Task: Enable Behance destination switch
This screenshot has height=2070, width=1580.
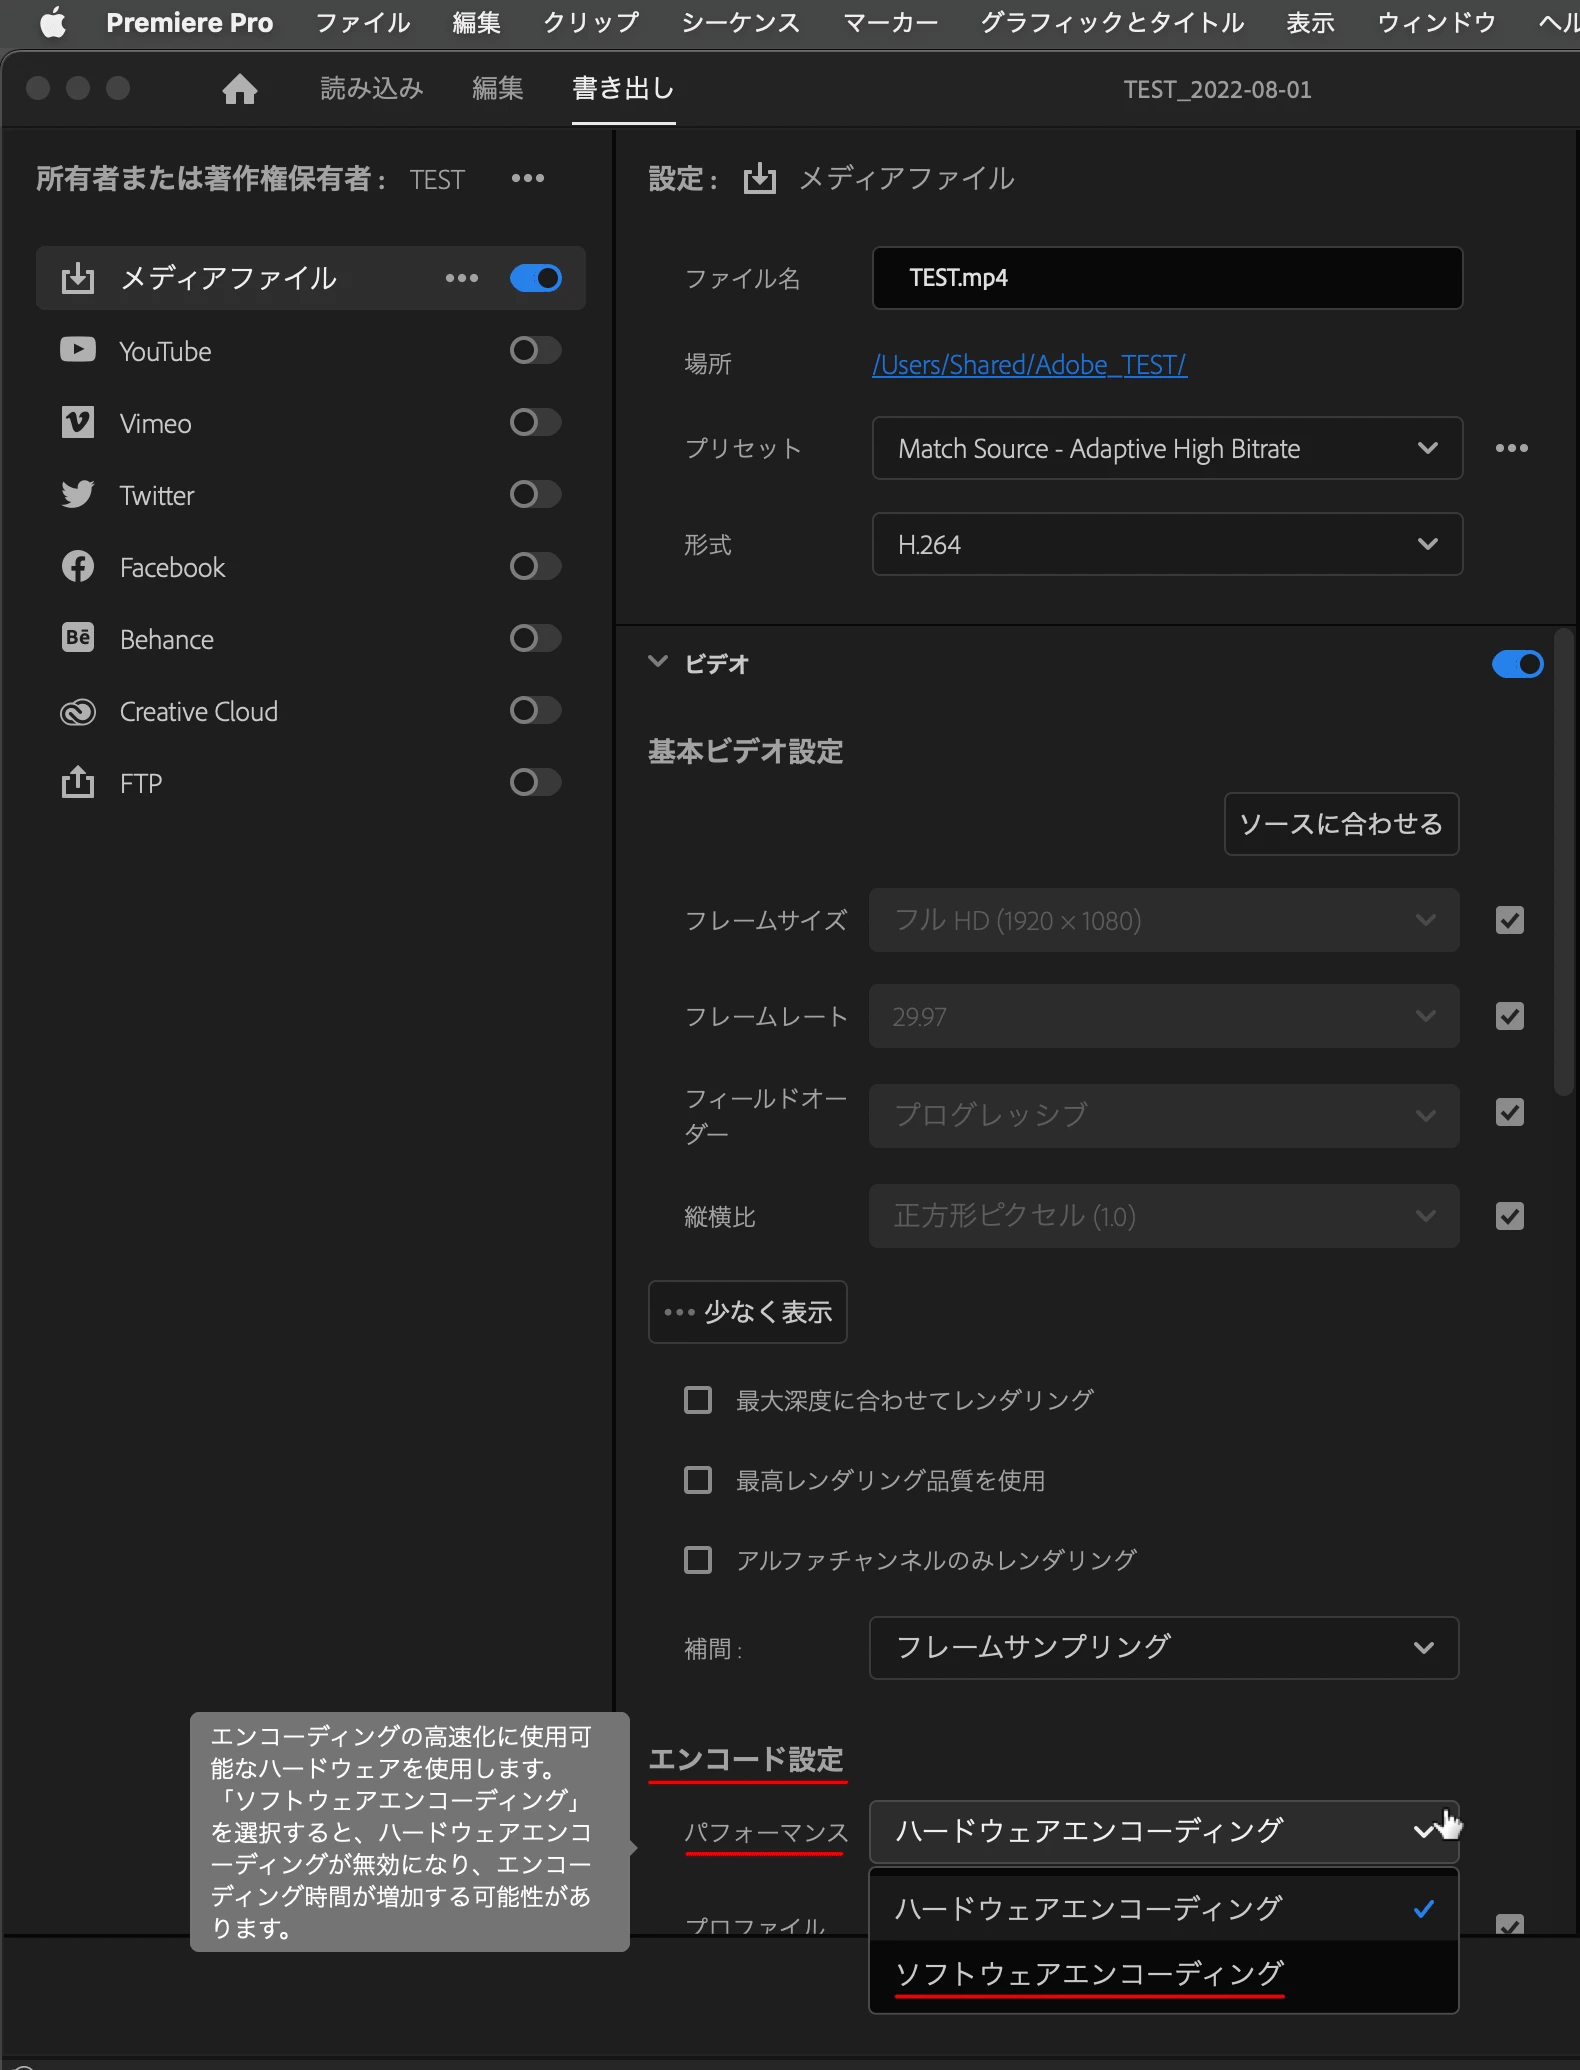Action: pos(536,638)
